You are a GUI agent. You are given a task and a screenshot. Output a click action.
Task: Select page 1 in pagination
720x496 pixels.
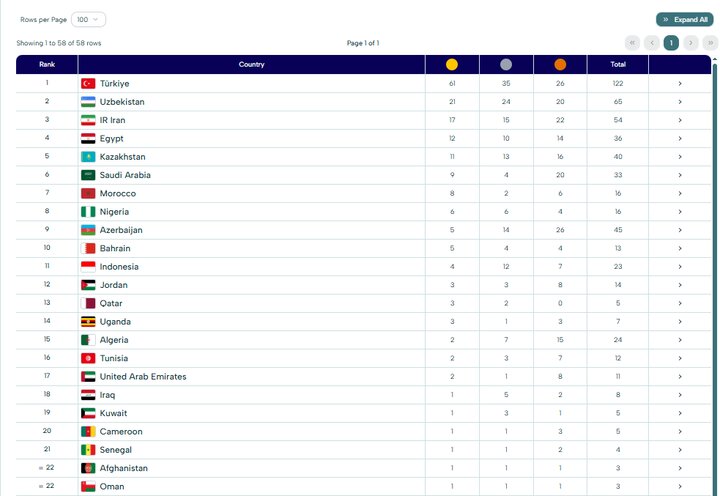click(671, 43)
